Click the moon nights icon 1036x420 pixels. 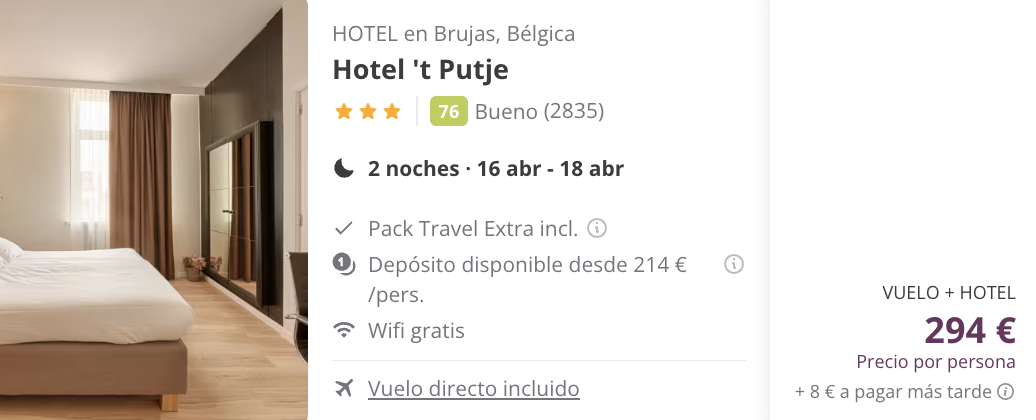[x=344, y=168]
